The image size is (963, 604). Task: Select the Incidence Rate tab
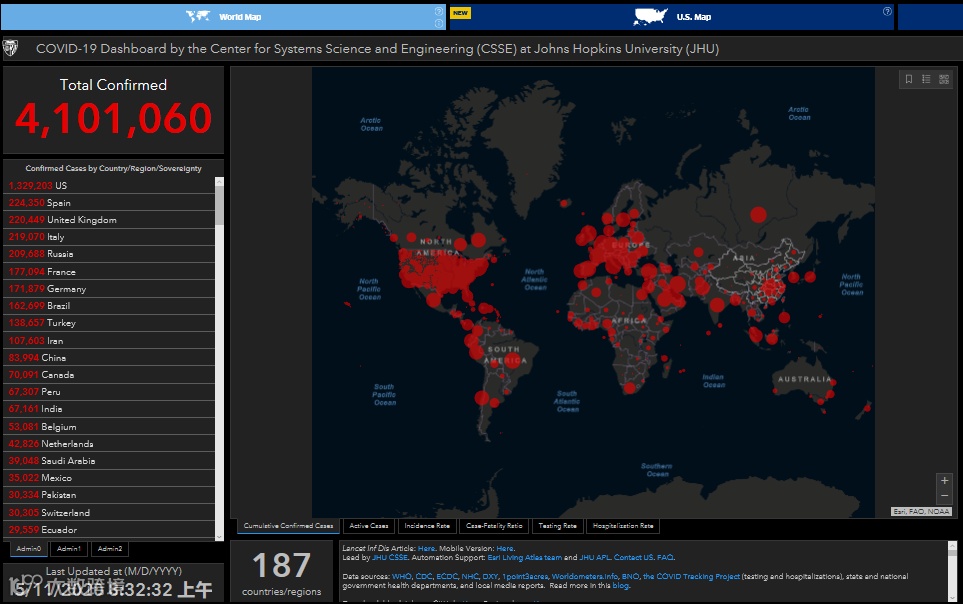pos(427,526)
